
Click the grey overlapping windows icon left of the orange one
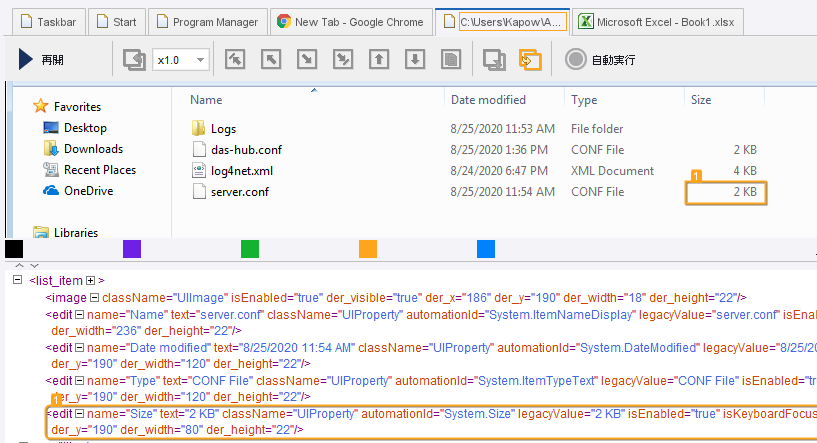pos(494,60)
